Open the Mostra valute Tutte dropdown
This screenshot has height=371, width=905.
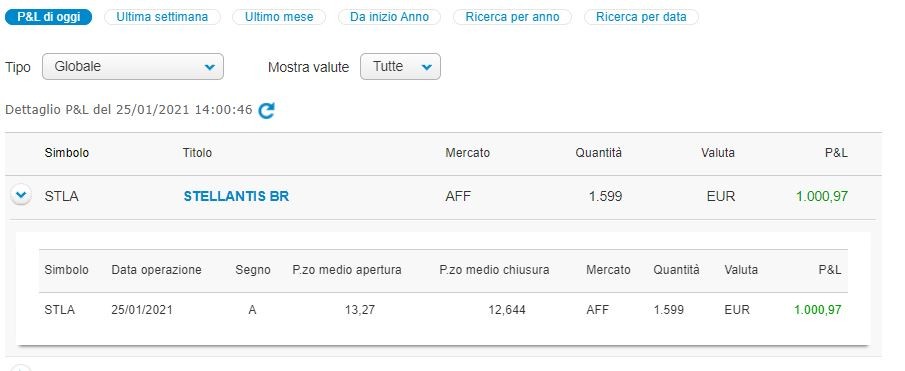pyautogui.click(x=400, y=67)
